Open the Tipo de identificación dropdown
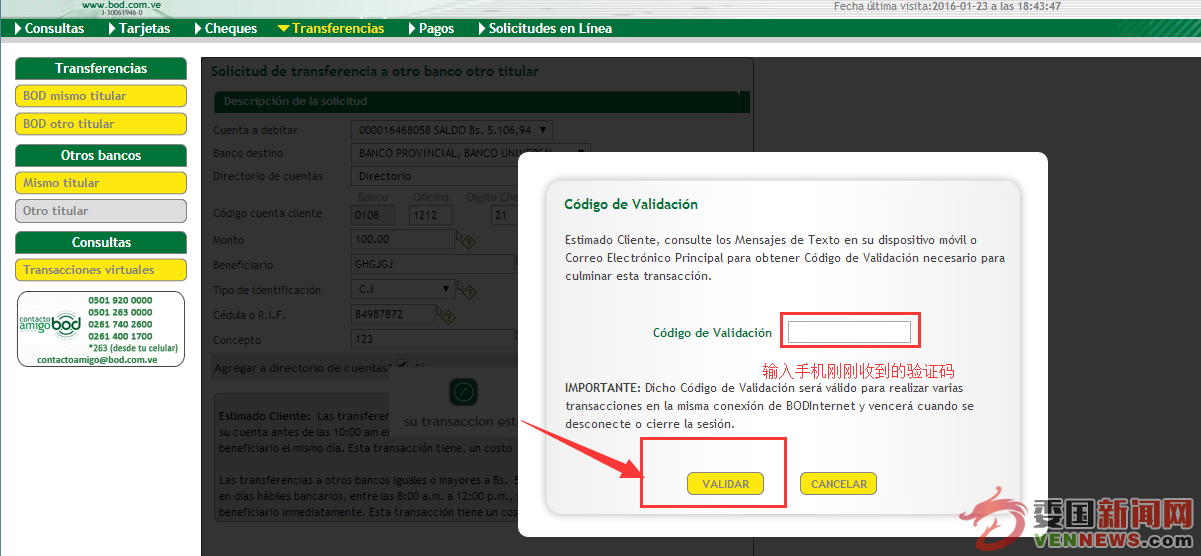 tap(404, 290)
